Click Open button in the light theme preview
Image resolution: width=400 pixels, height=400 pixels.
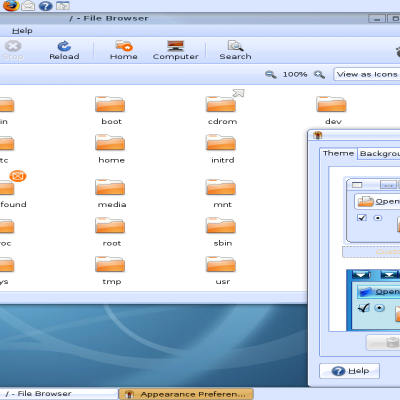coord(377,201)
